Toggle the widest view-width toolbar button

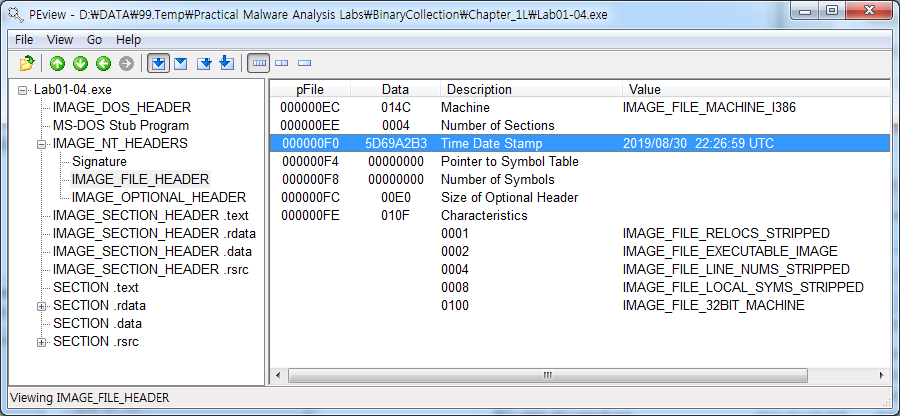click(x=259, y=63)
